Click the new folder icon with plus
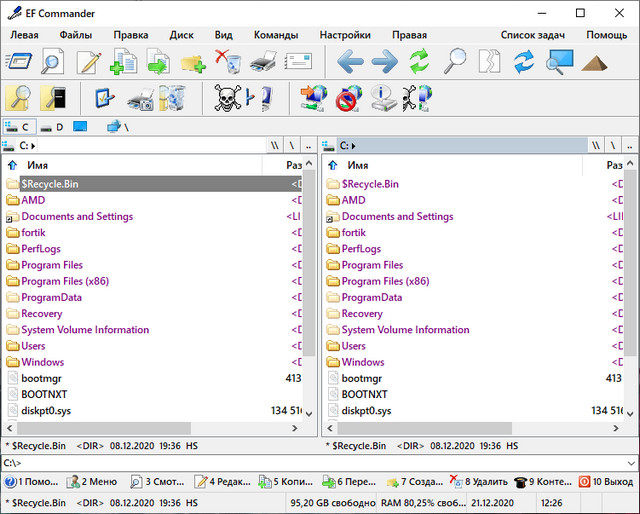 point(193,62)
